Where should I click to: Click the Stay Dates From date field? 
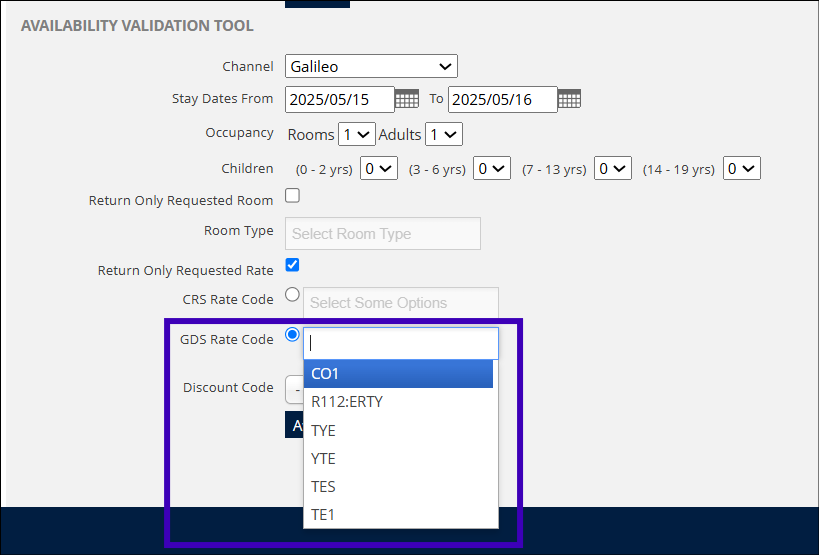pyautogui.click(x=340, y=99)
